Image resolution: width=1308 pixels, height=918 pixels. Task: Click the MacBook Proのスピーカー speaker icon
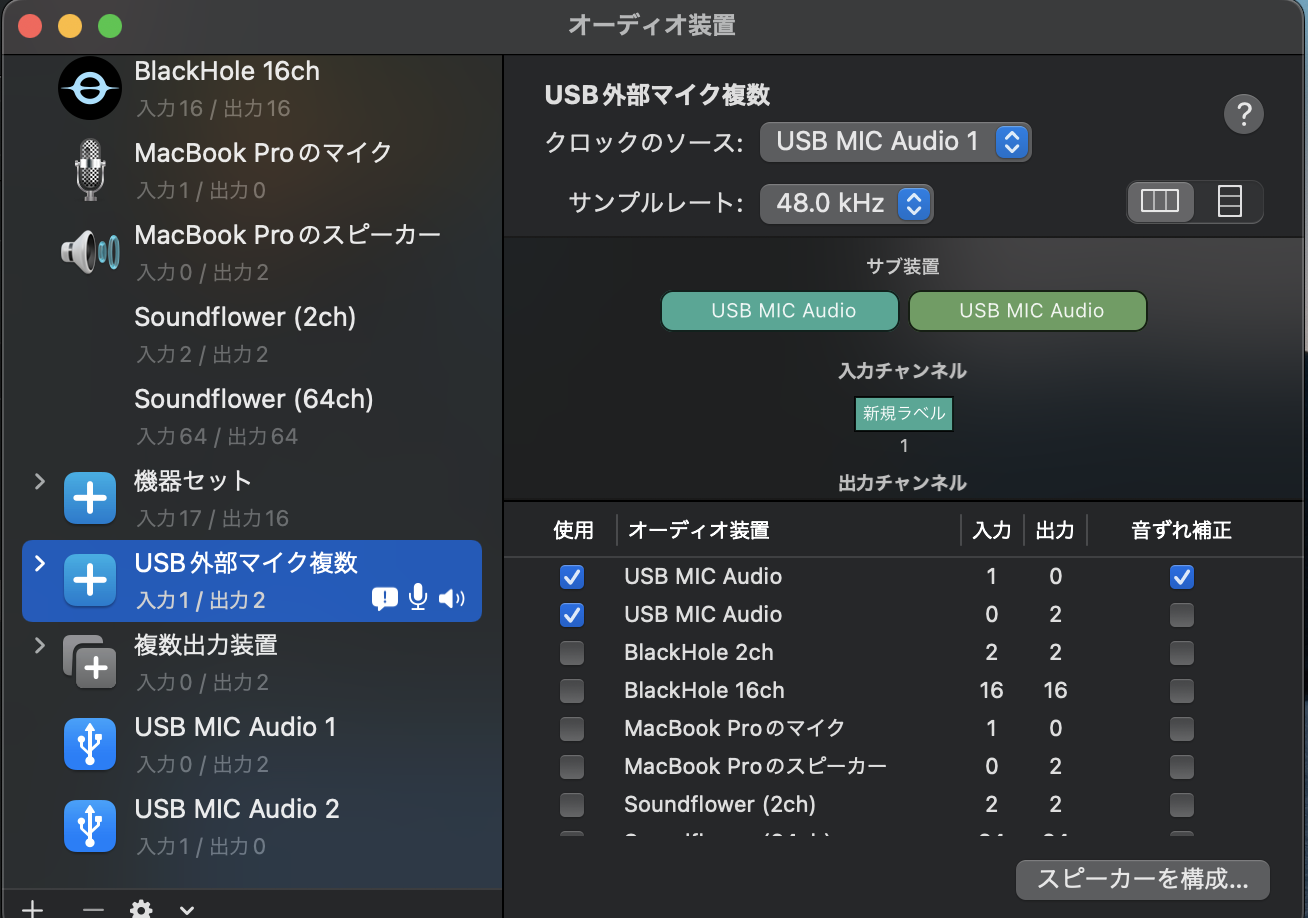[x=88, y=252]
